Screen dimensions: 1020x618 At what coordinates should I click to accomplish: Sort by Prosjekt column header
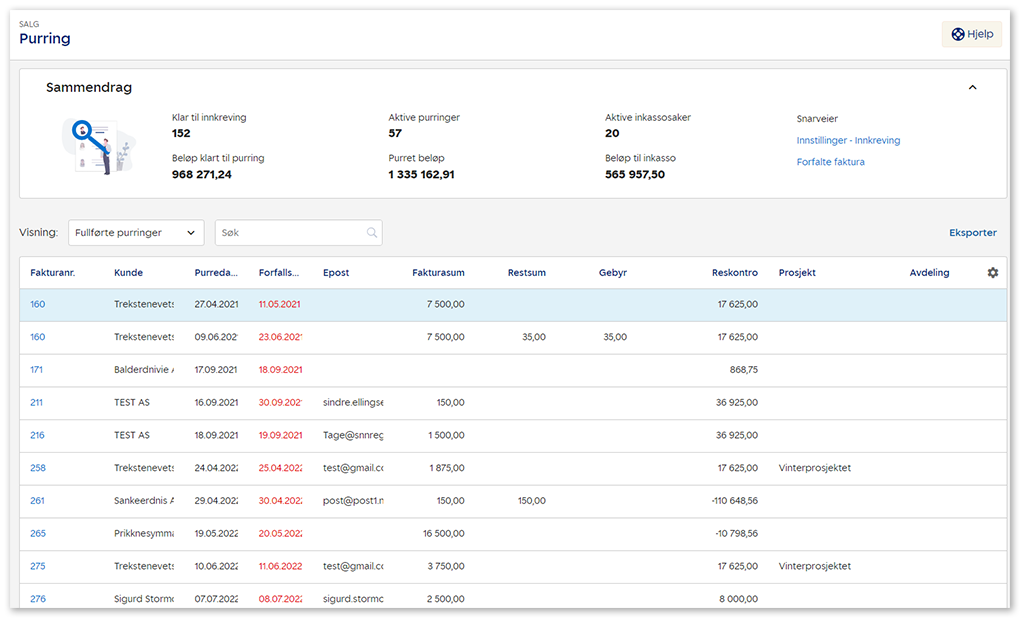pos(797,273)
